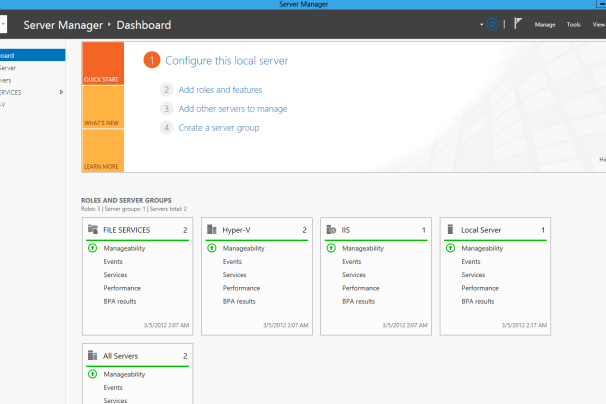Open the Hyper-V tile title
Viewport: 606px width, 404px height.
[x=236, y=230]
